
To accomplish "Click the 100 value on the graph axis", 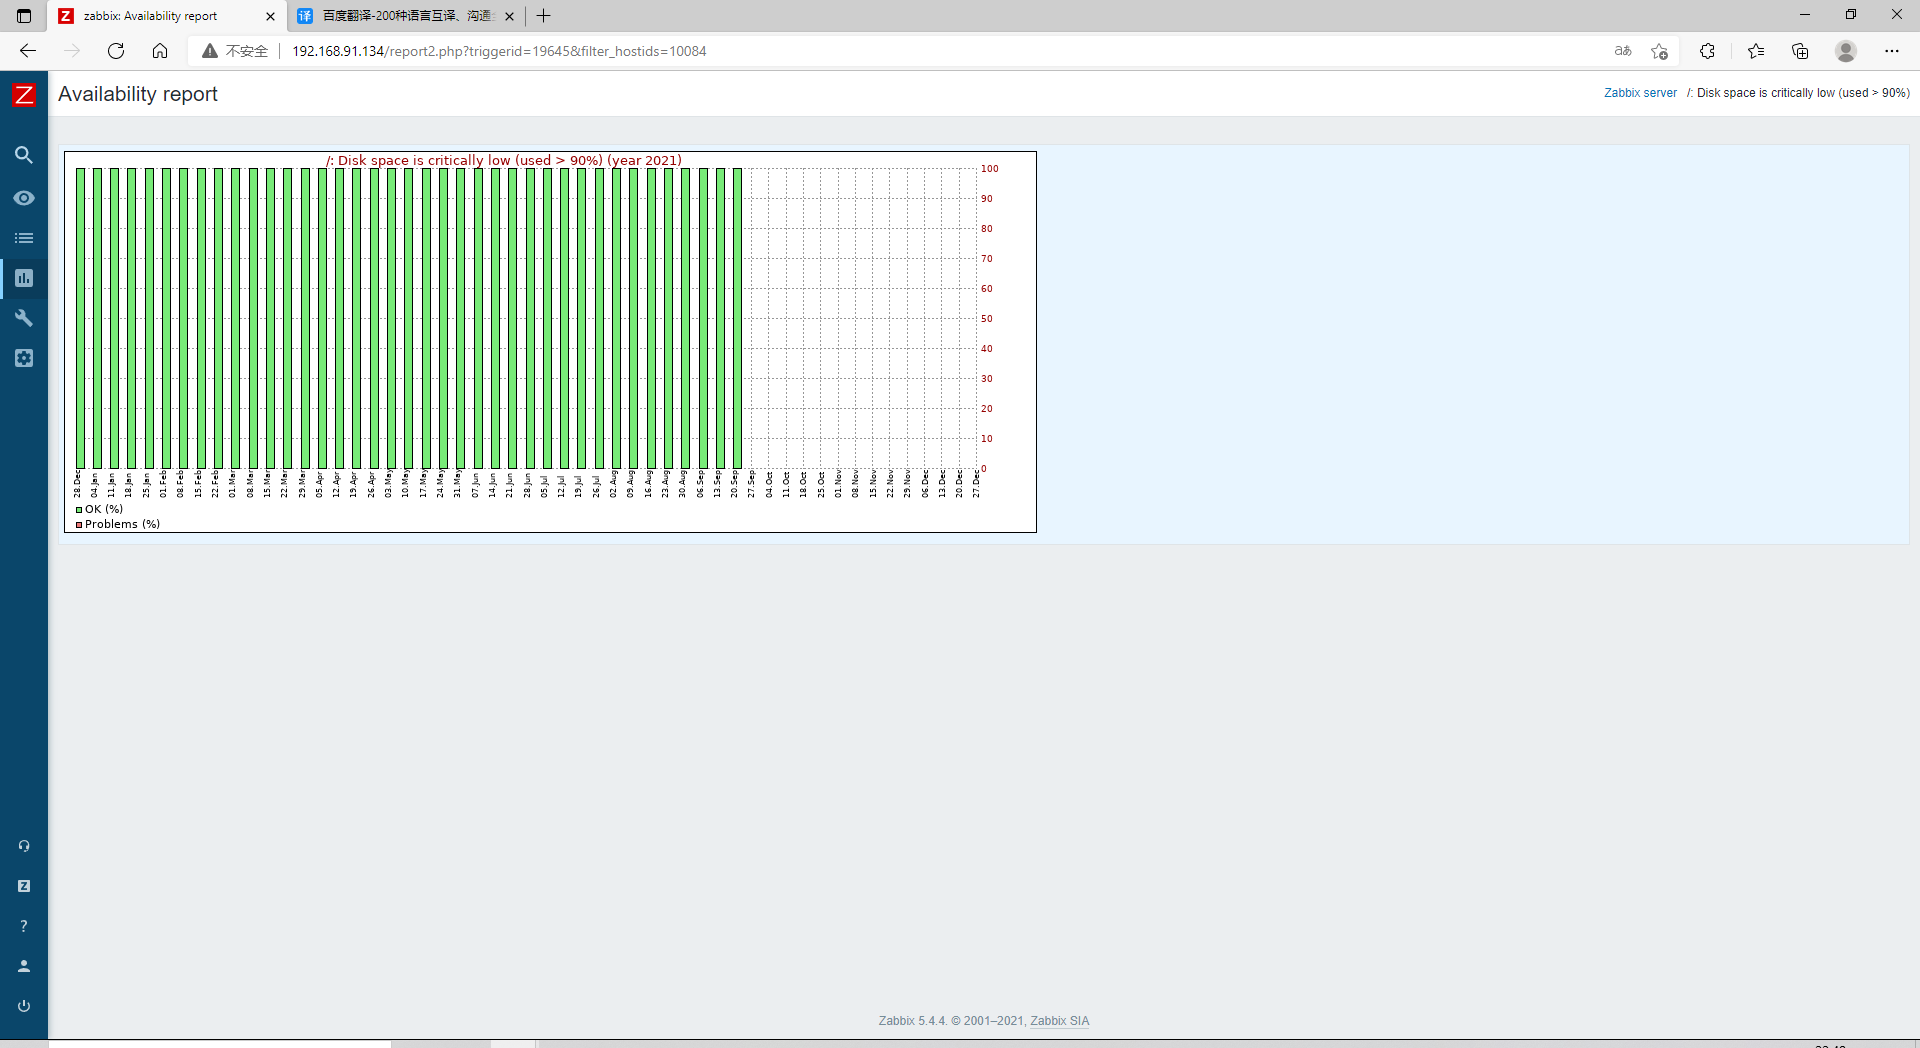I will pos(990,169).
